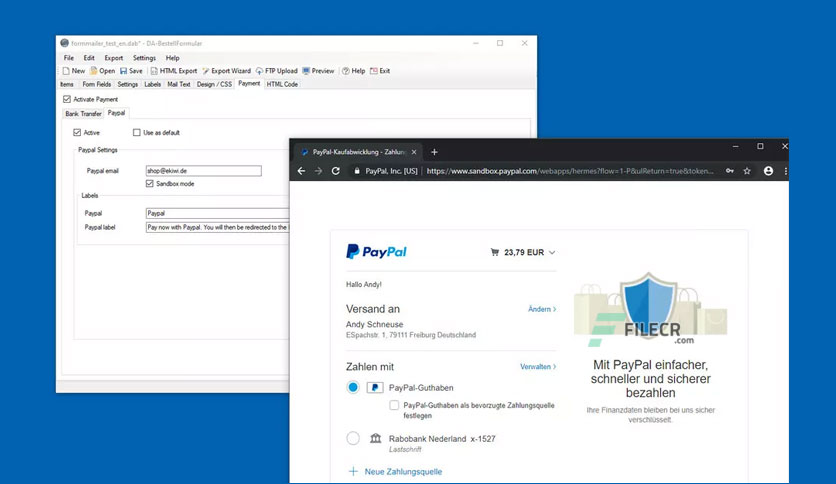
Task: Open a file with the Open toolbar icon
Action: click(94, 71)
